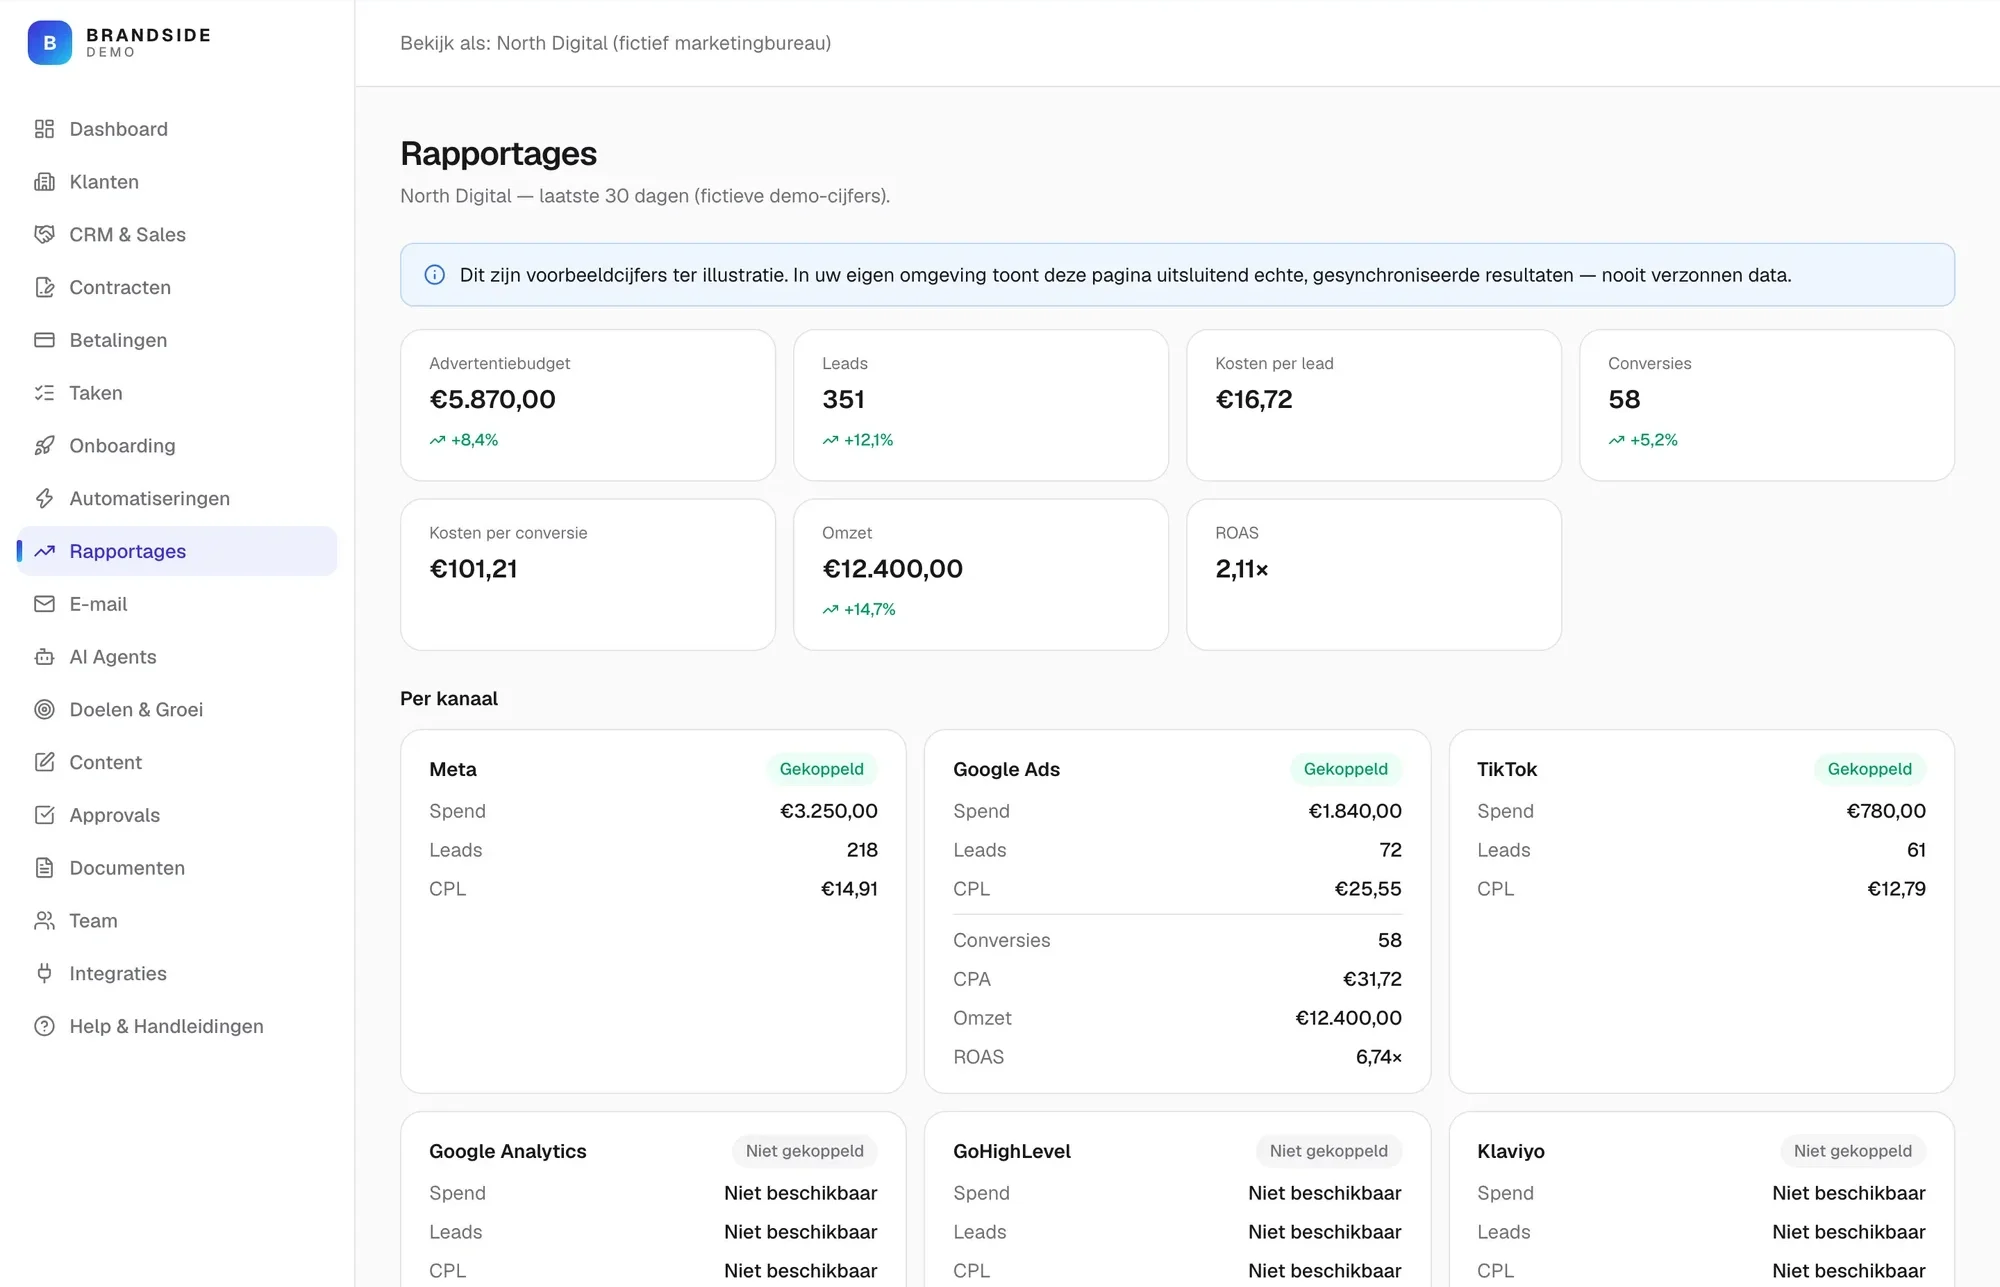
Task: Click the Content edit icon
Action: click(44, 762)
